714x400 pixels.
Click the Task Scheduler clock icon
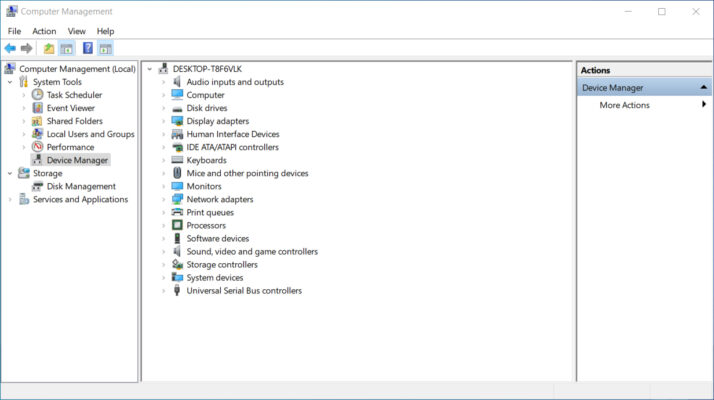point(37,95)
